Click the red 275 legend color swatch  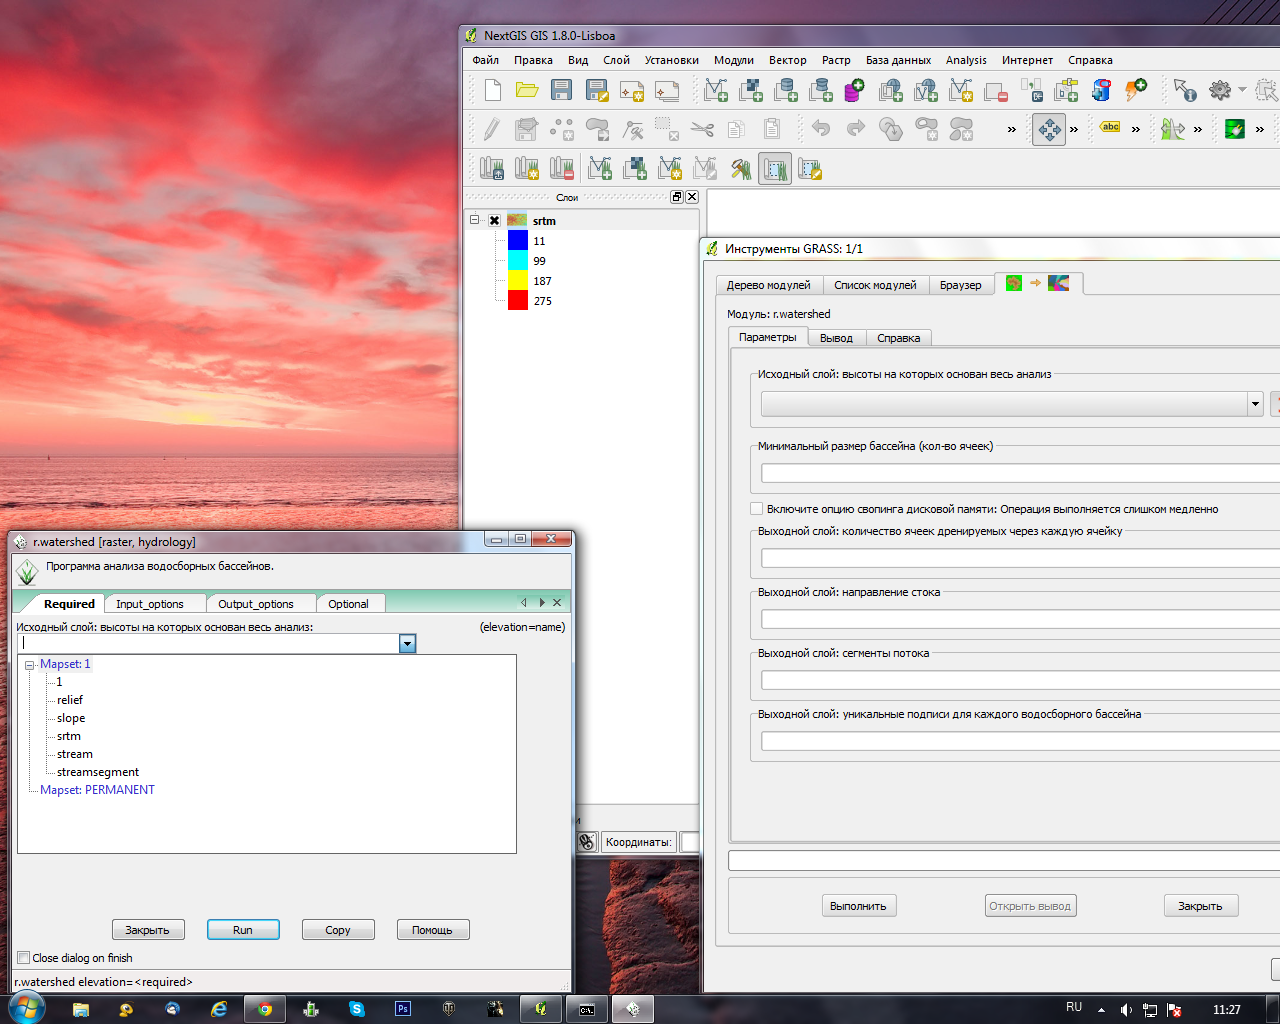(518, 301)
